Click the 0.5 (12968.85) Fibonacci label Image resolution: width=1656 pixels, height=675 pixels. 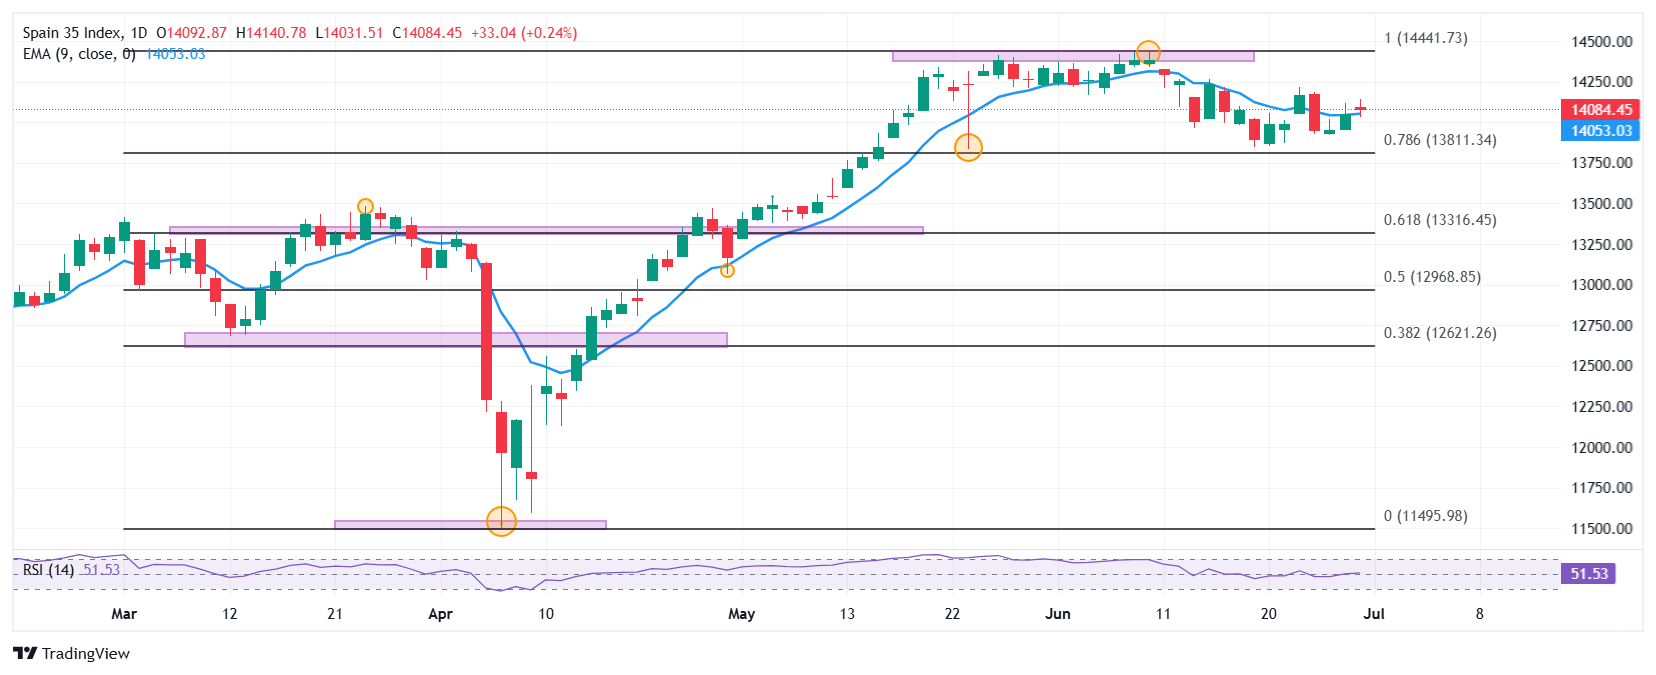1432,277
